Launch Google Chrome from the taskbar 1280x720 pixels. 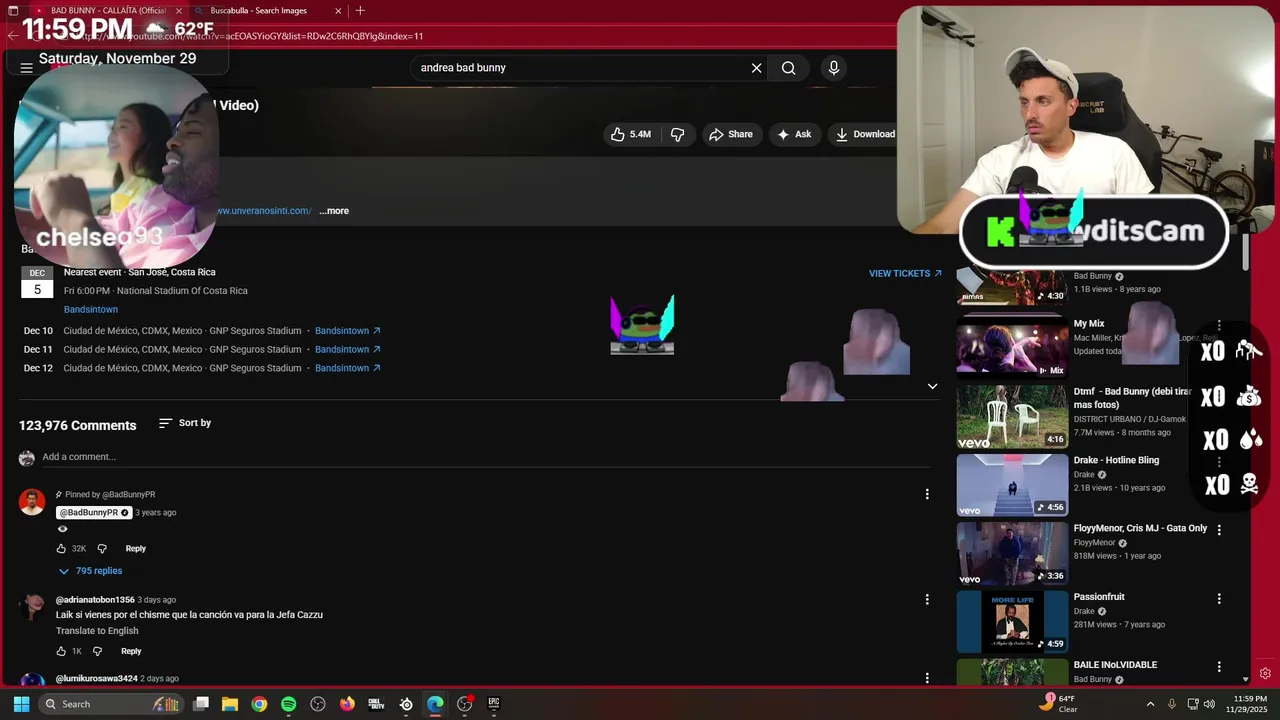point(259,704)
